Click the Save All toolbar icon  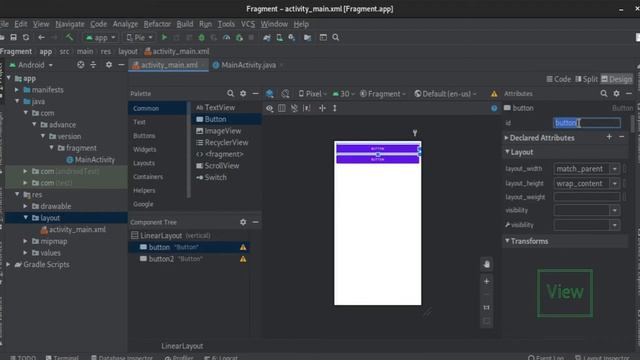(x=13, y=38)
